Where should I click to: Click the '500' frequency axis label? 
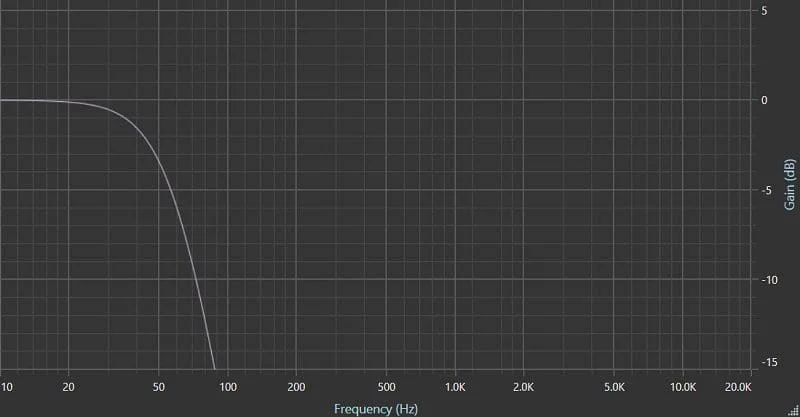387,387
